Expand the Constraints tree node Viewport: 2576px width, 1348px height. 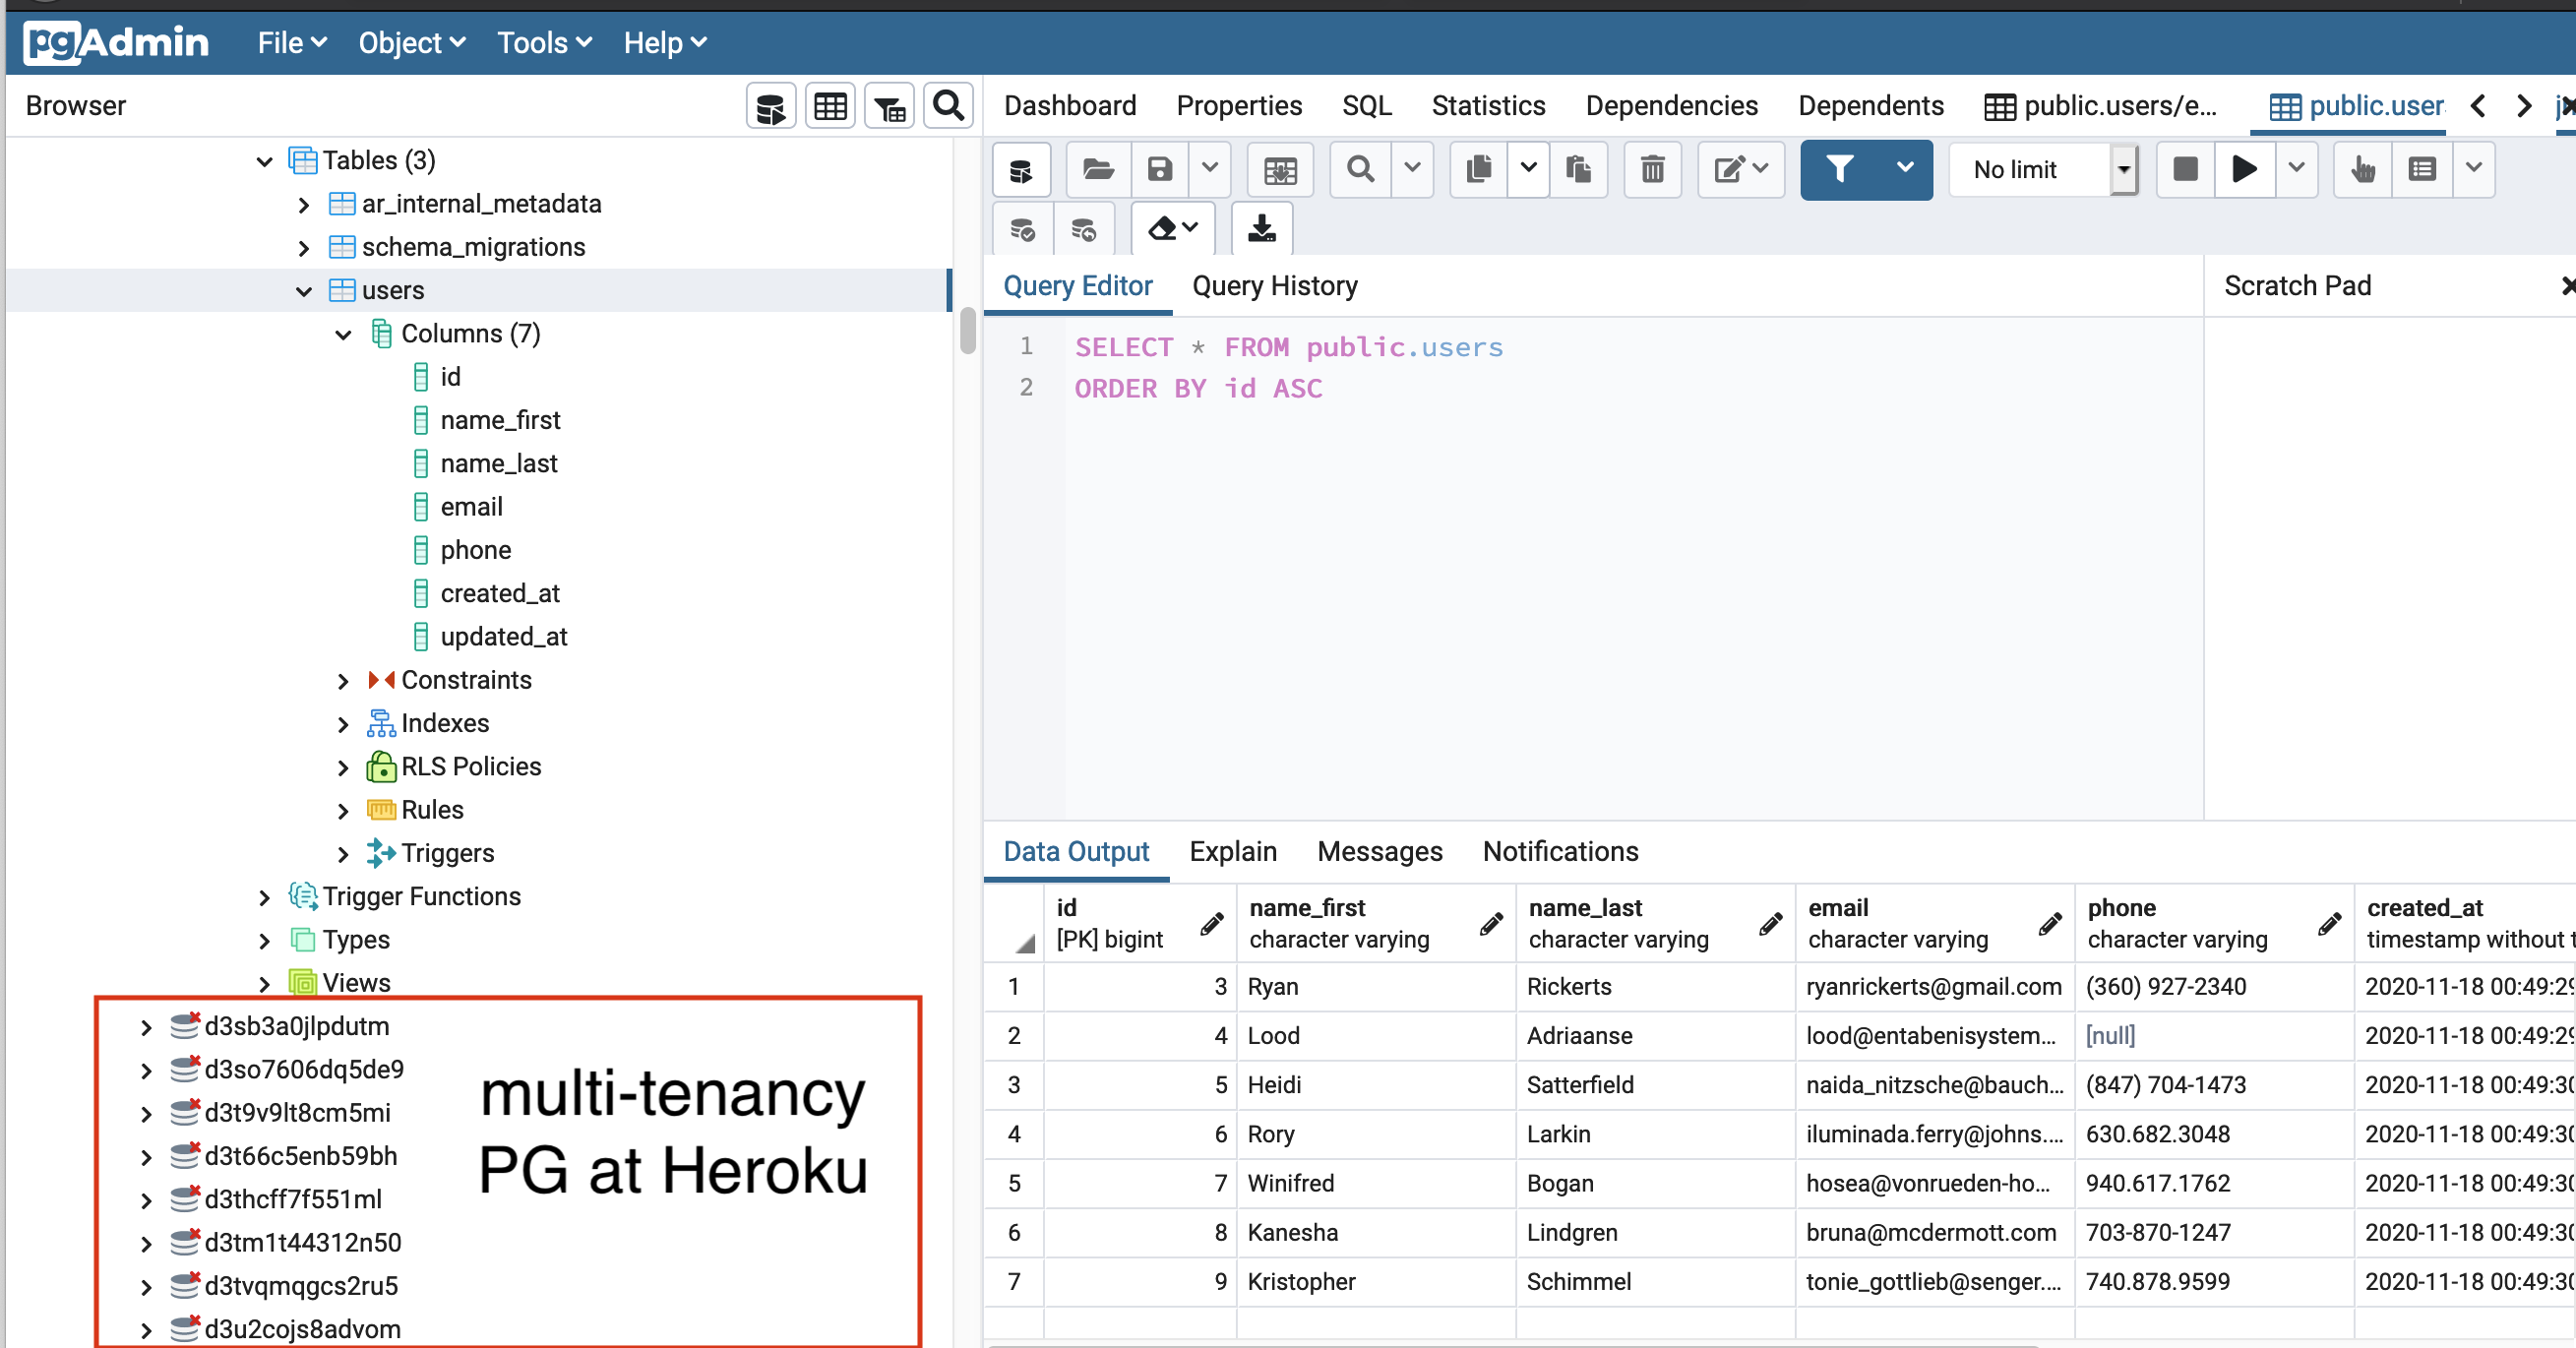pos(343,681)
